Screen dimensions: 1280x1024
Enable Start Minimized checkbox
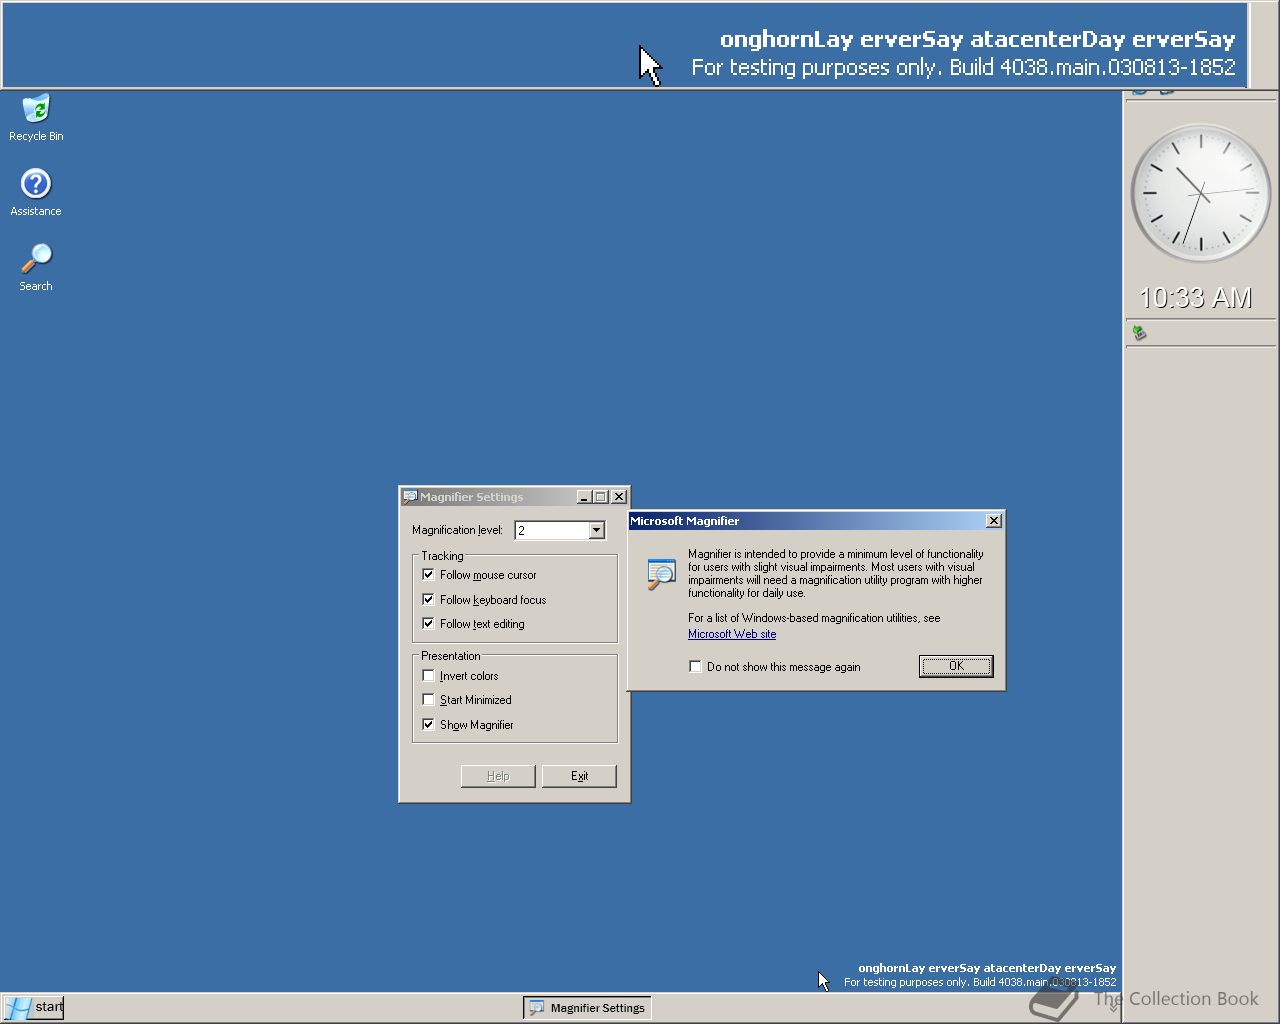pos(428,700)
